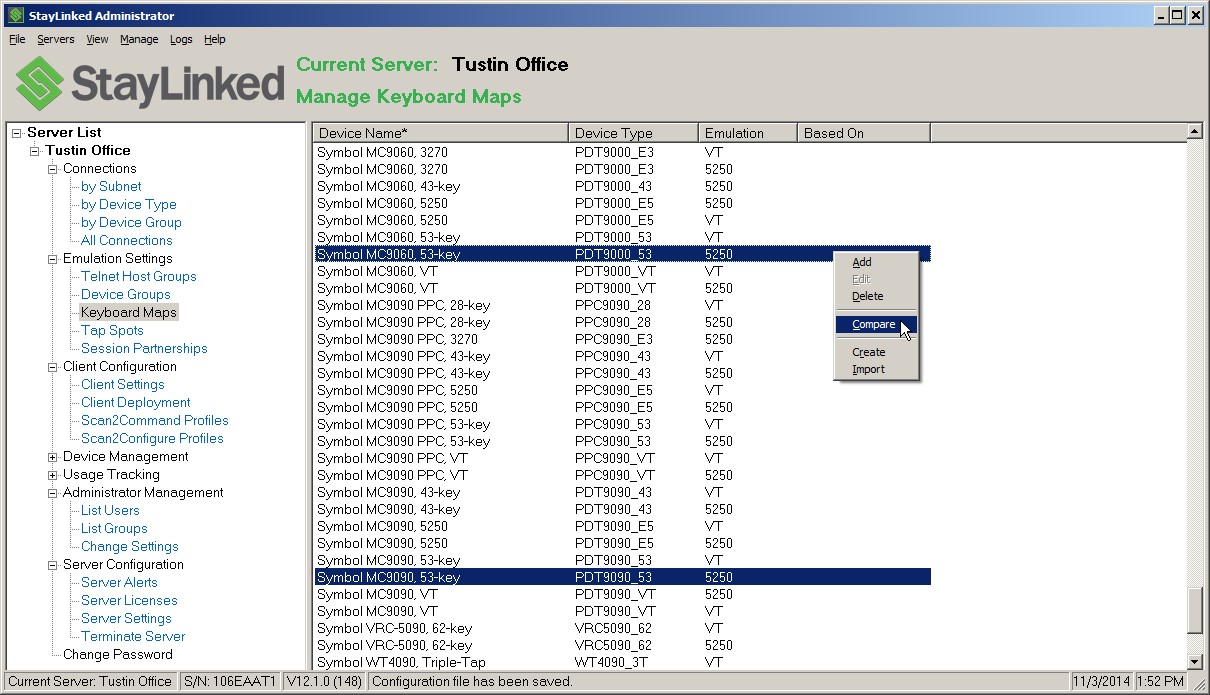The image size is (1210, 695).
Task: Open the Manage menu
Action: point(139,39)
